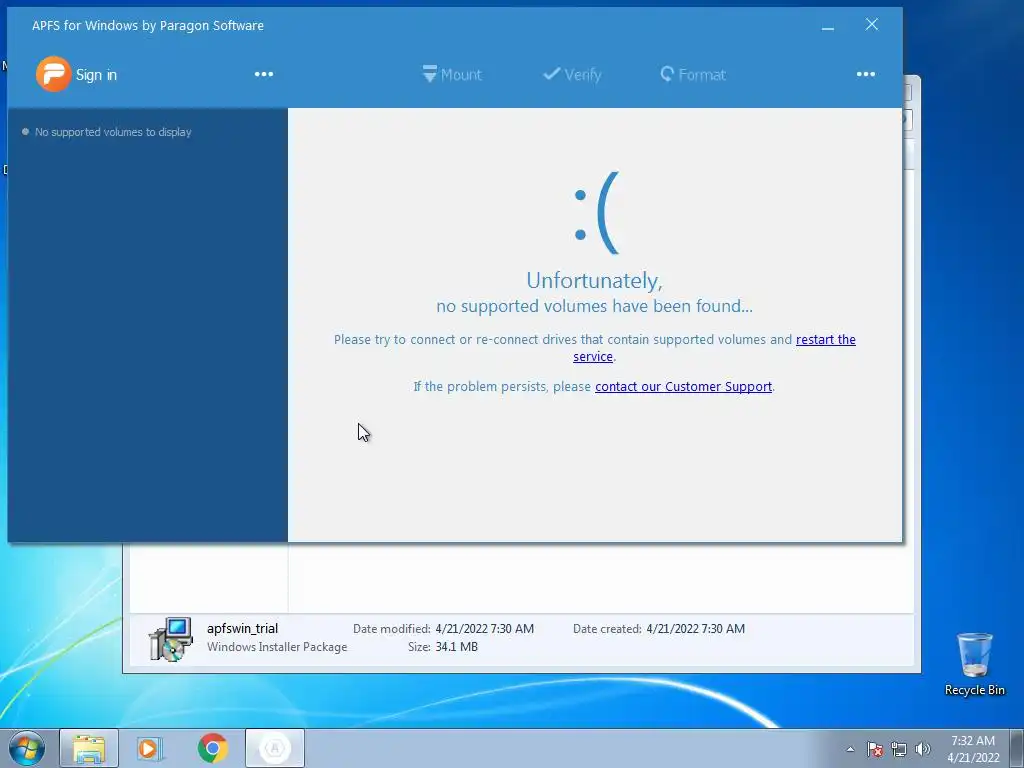Click the apfswin_trial file name in Explorer

[x=242, y=628]
